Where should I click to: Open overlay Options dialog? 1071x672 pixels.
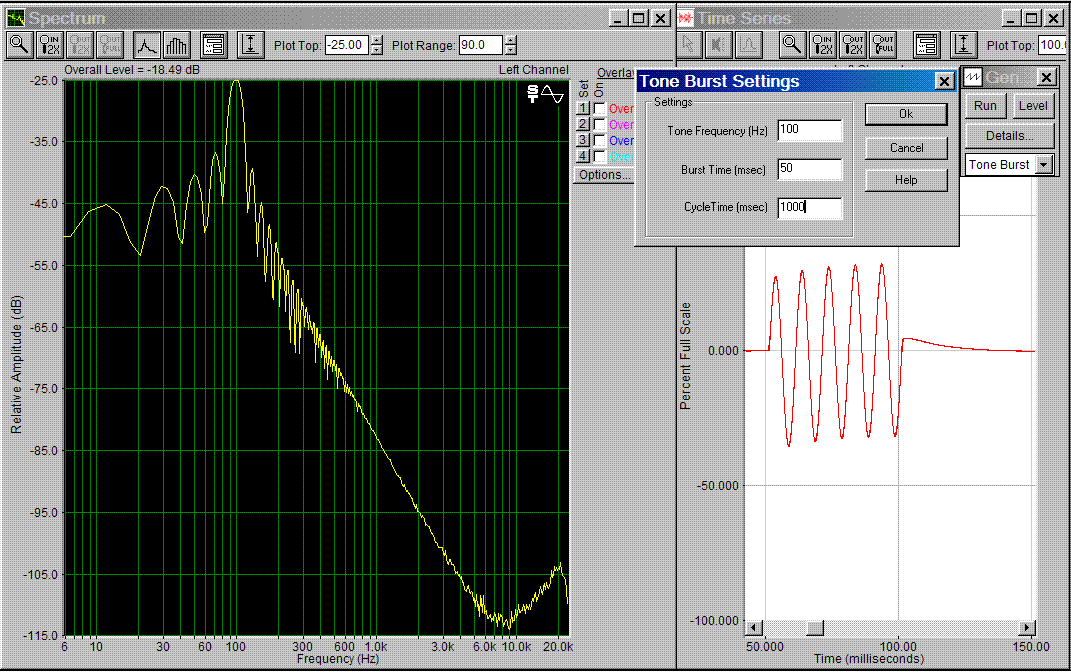click(604, 174)
